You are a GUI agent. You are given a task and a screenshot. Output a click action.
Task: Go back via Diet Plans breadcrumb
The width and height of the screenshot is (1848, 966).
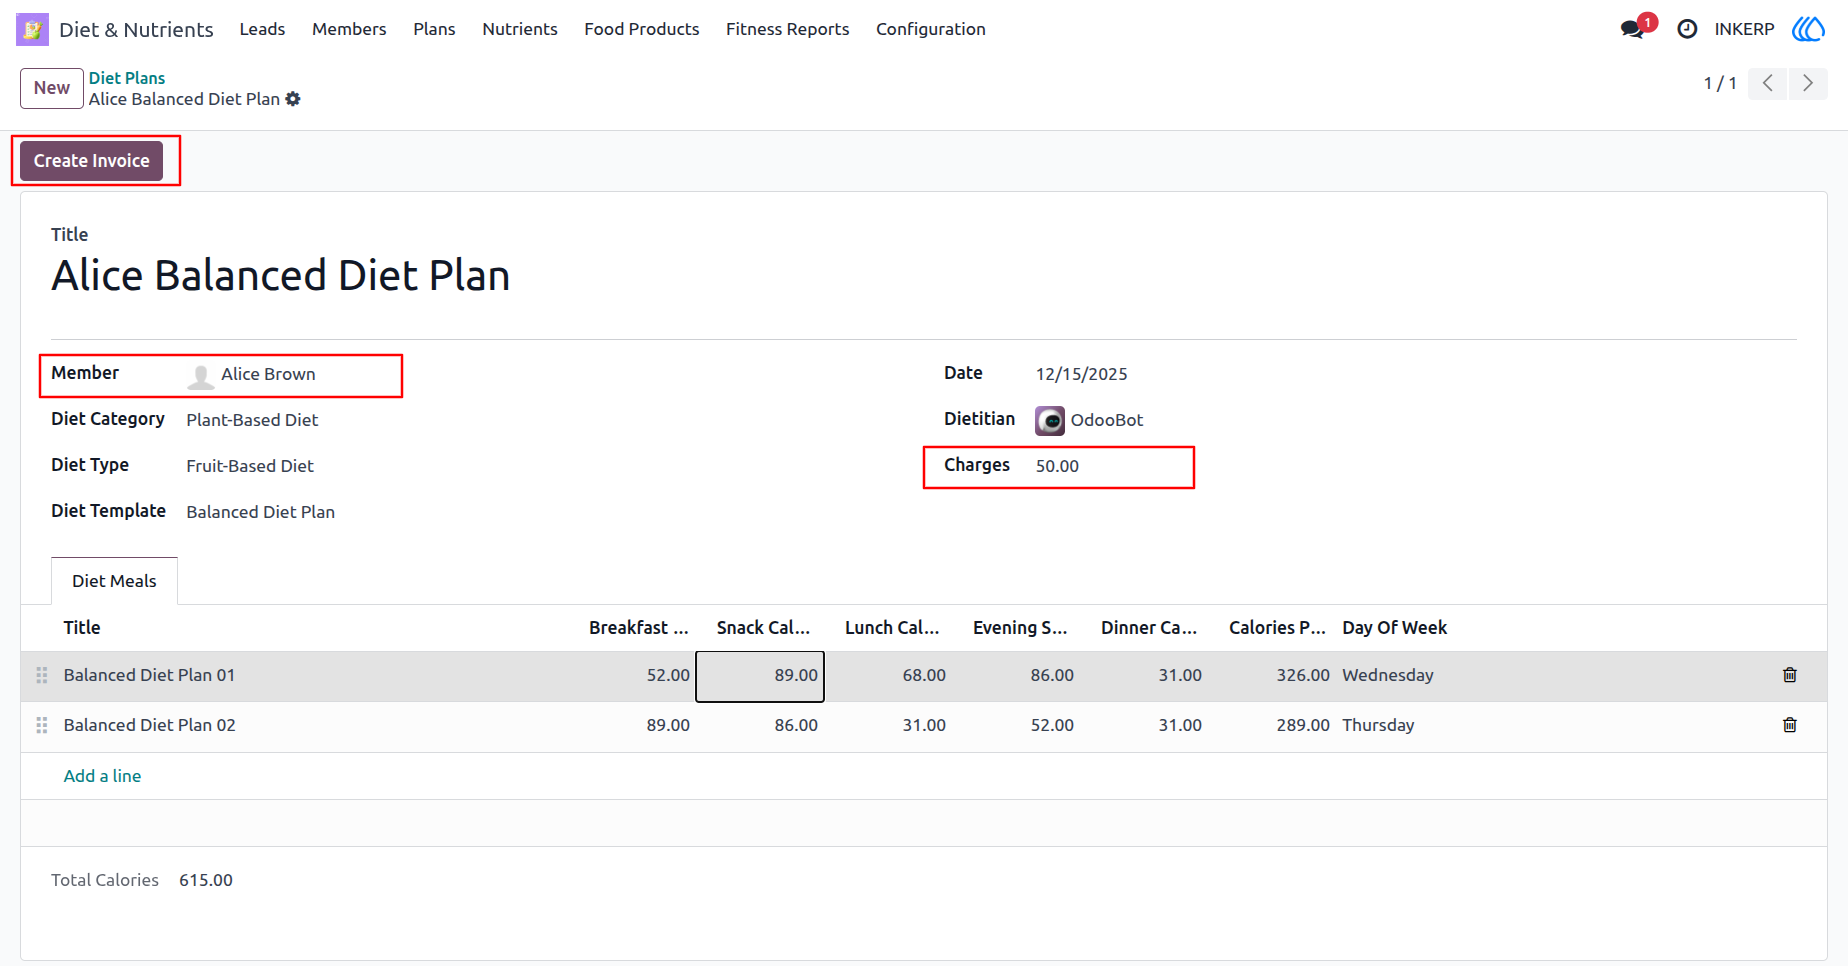click(x=127, y=78)
